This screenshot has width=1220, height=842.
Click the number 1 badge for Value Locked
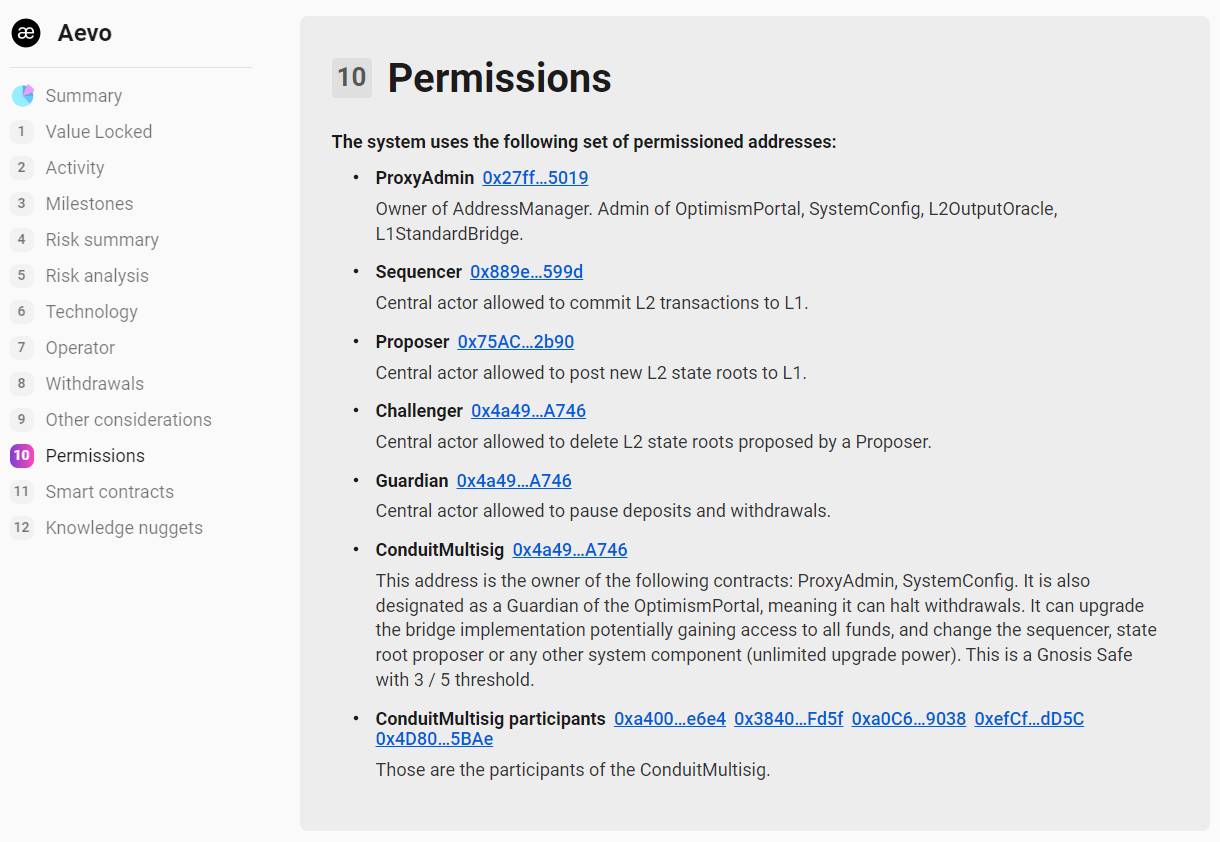click(22, 132)
